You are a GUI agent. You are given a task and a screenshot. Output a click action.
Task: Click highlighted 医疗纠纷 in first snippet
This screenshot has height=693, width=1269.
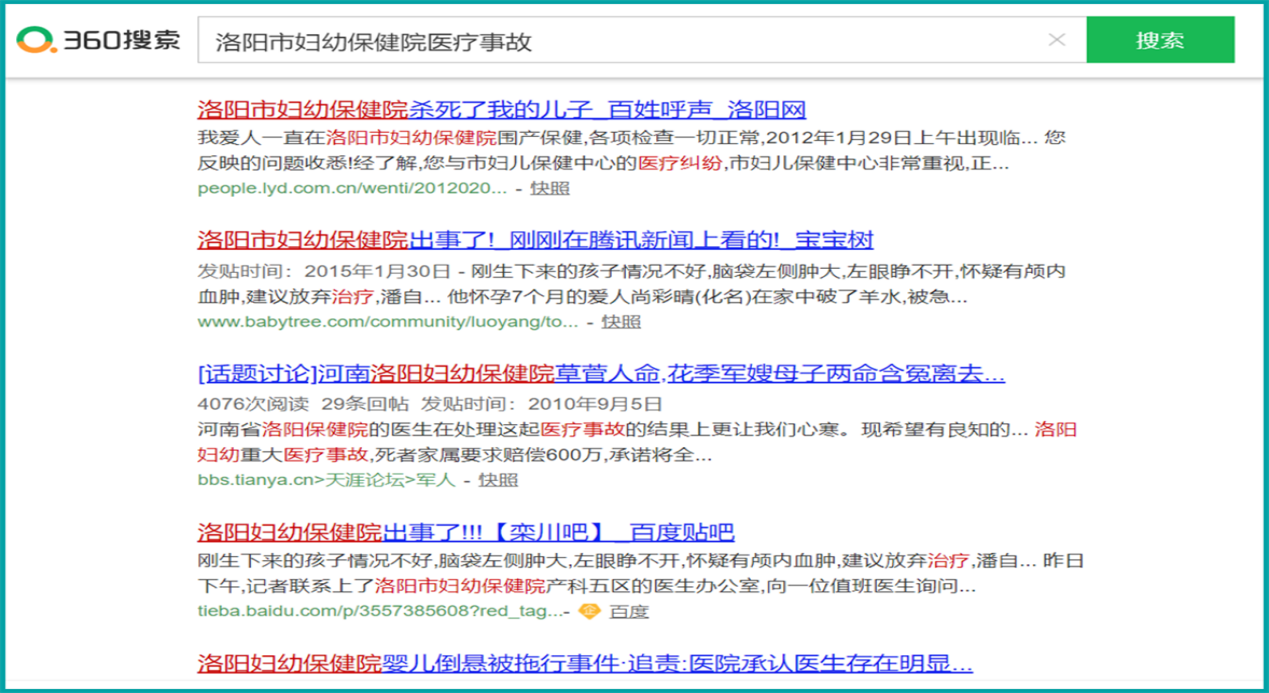tap(680, 163)
